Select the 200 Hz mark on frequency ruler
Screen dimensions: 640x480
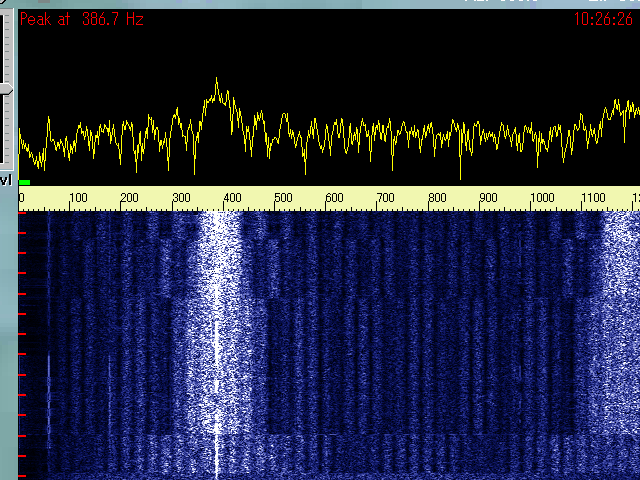130,198
